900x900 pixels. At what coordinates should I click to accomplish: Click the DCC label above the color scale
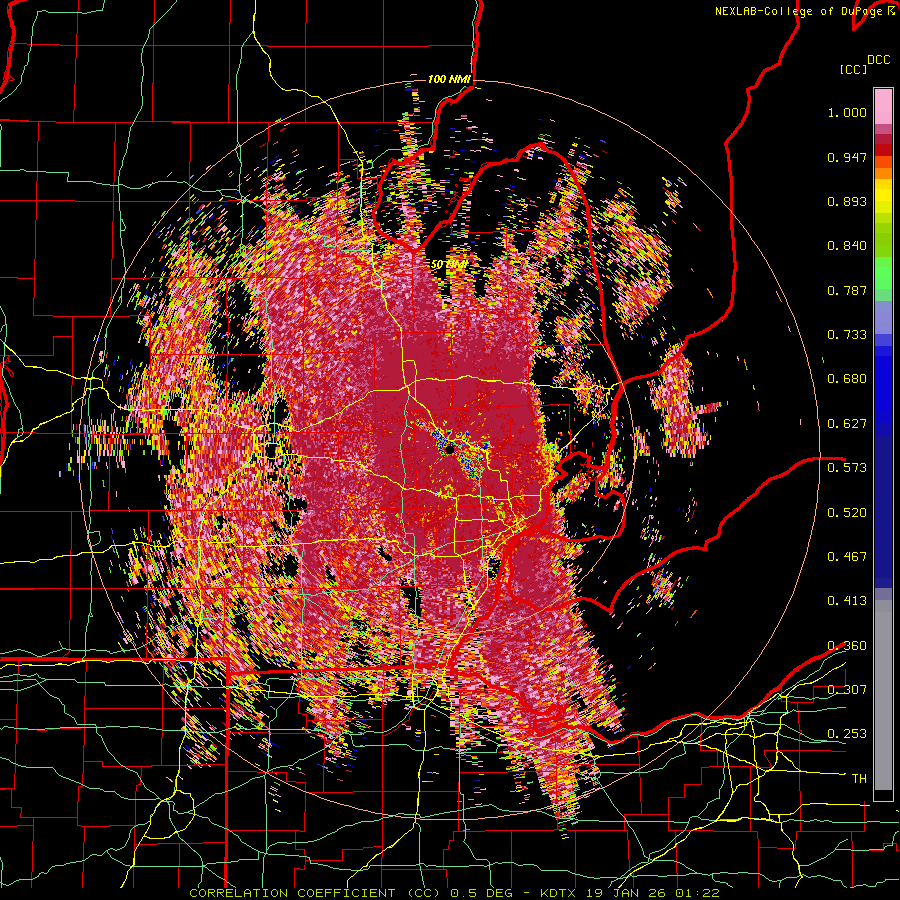(x=878, y=60)
